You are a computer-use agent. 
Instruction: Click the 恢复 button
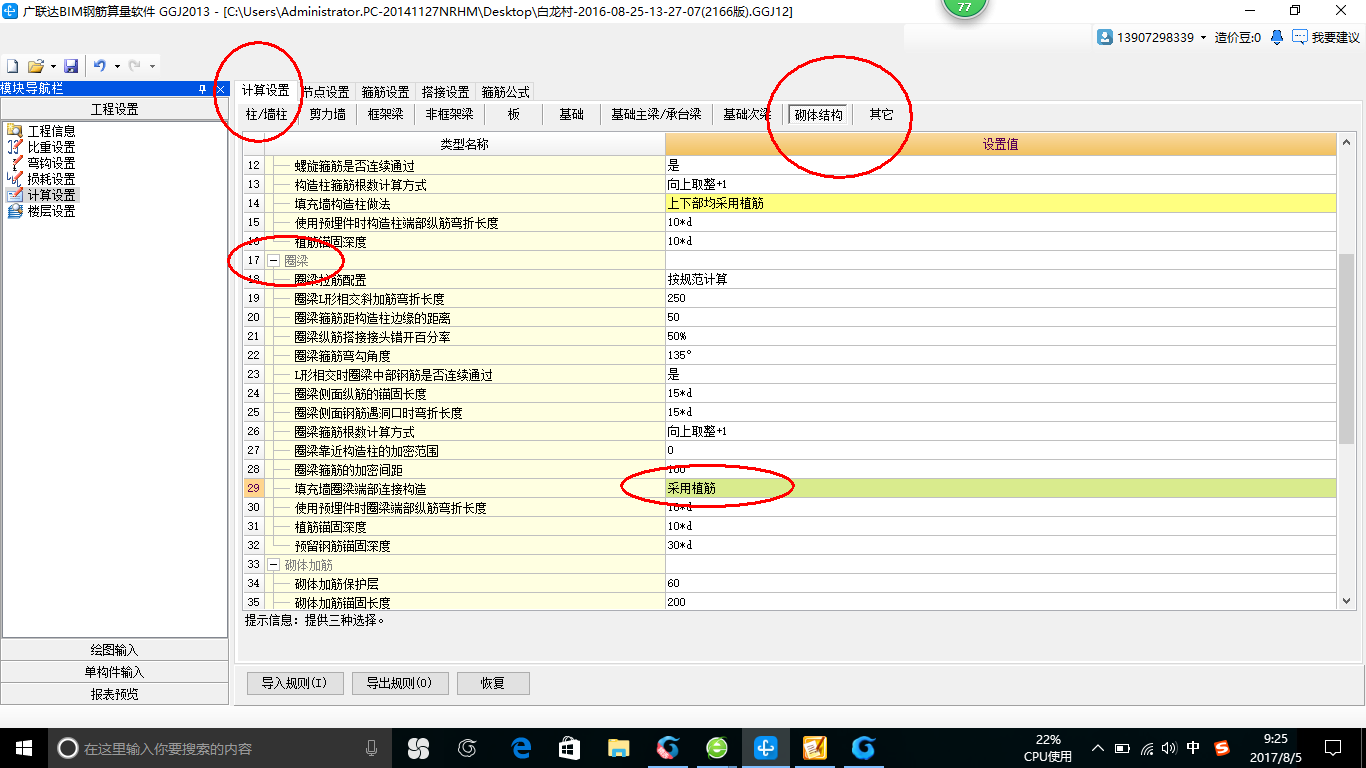click(493, 683)
